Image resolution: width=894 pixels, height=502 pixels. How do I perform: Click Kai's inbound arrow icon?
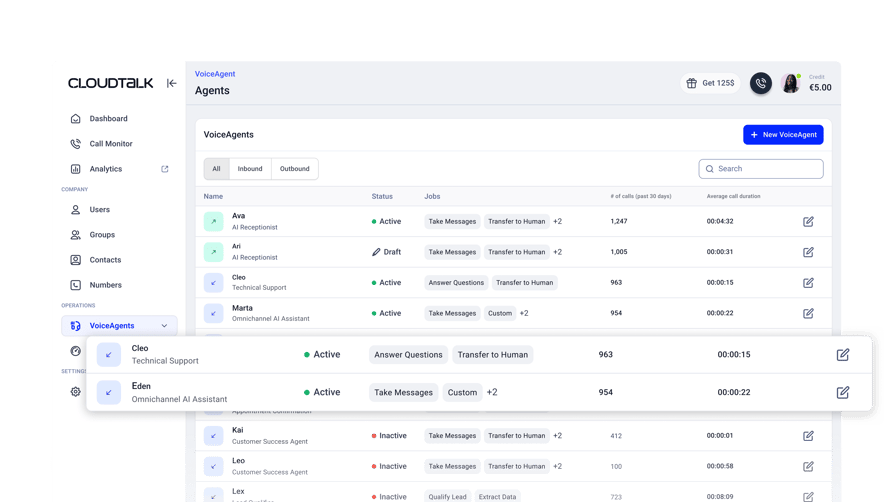click(x=213, y=436)
